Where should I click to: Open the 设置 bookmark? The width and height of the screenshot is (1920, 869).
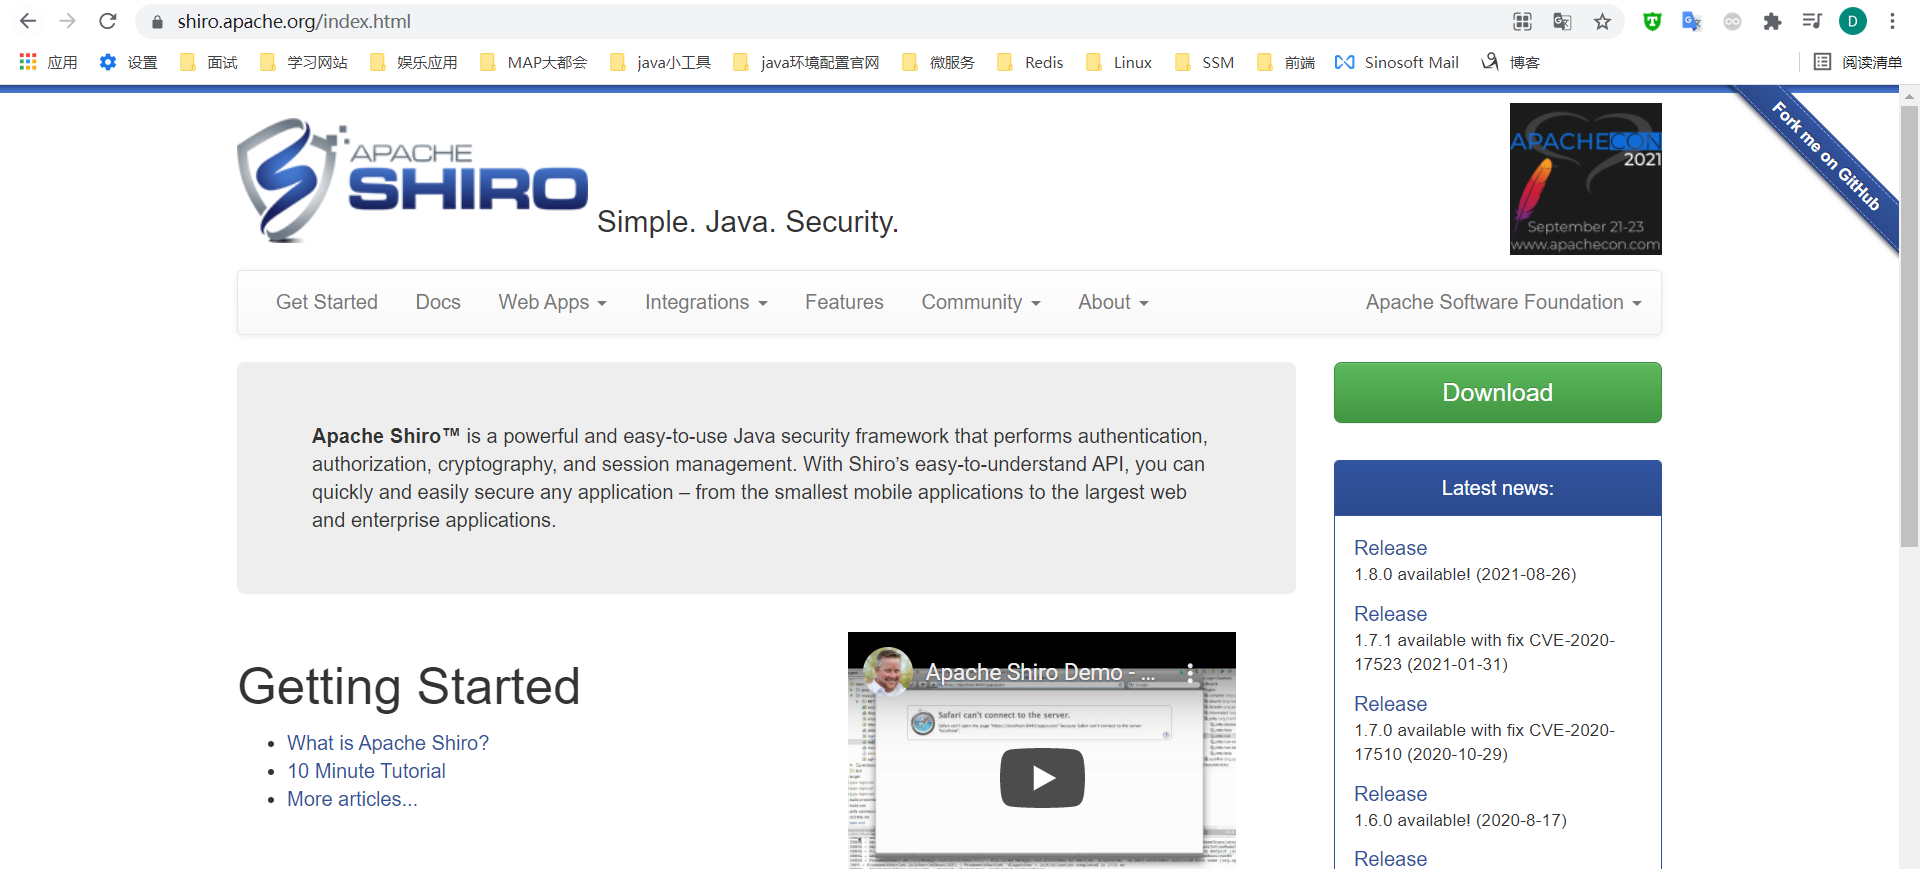point(128,62)
